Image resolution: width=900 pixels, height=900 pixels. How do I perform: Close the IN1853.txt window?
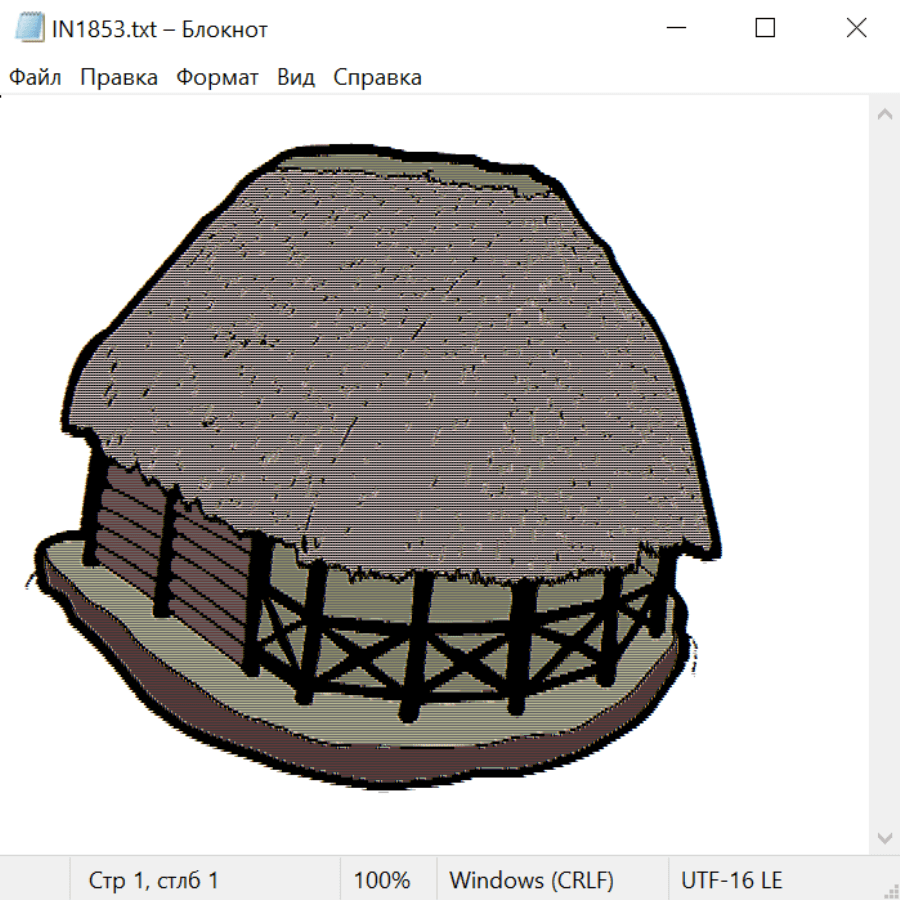(856, 29)
